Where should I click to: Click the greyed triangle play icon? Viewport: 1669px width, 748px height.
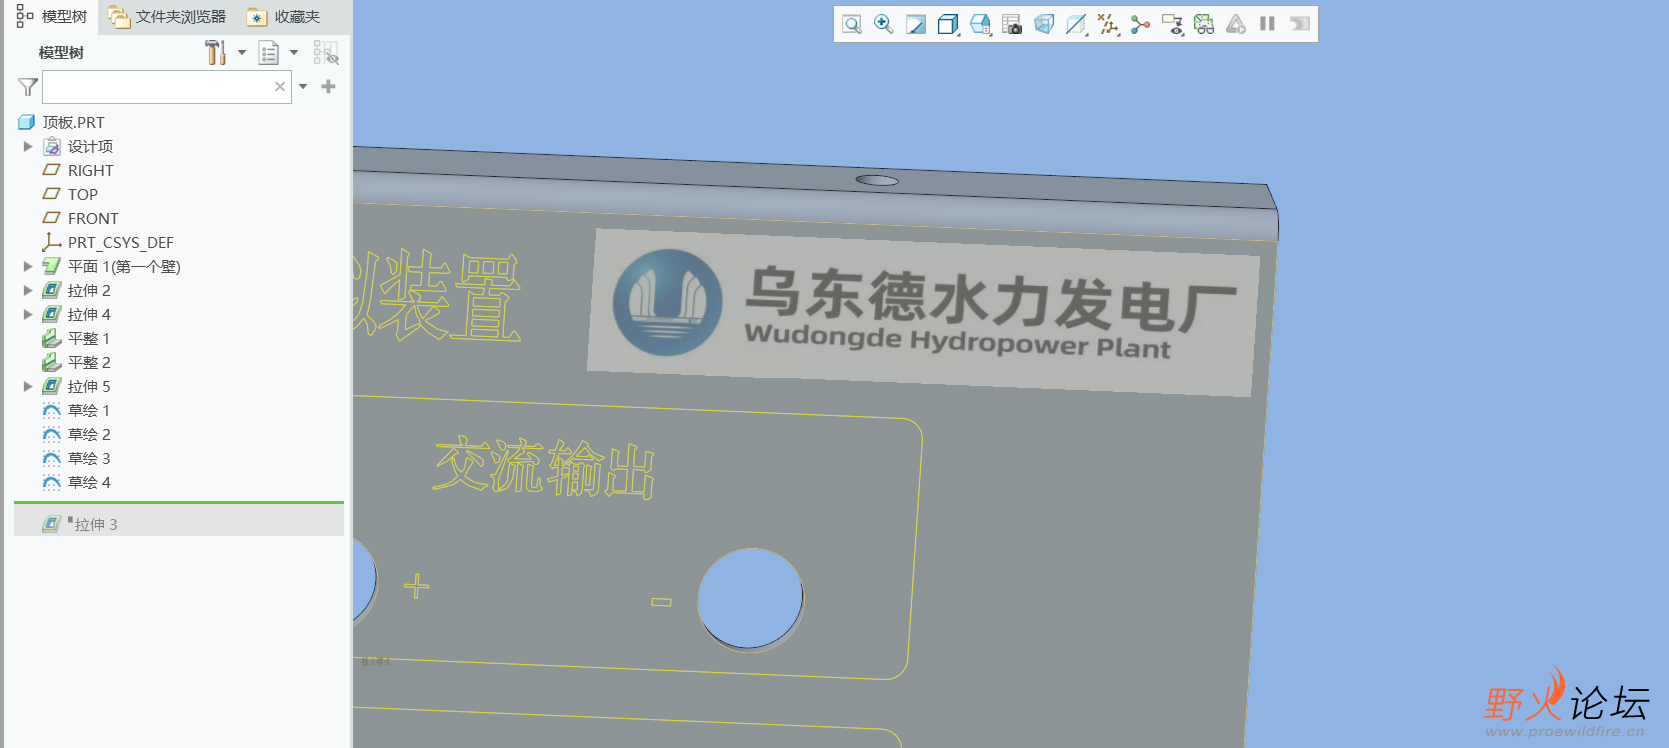(1236, 24)
